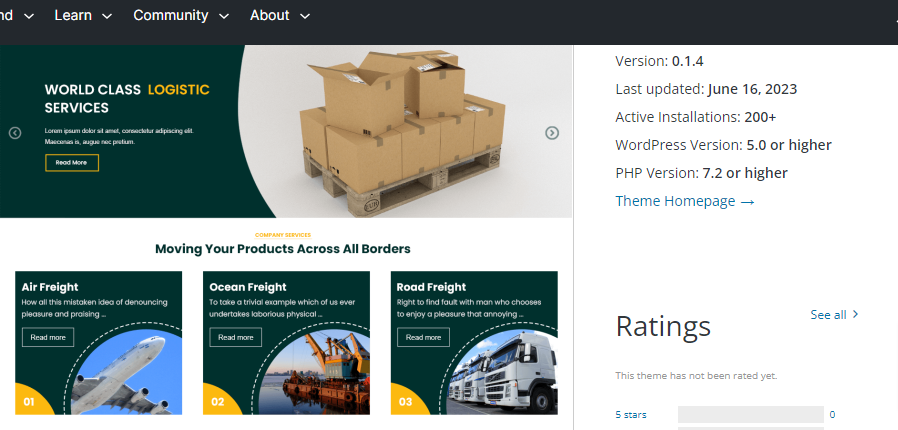Click the 5 stars count of 0
This screenshot has width=898, height=430.
coord(832,415)
